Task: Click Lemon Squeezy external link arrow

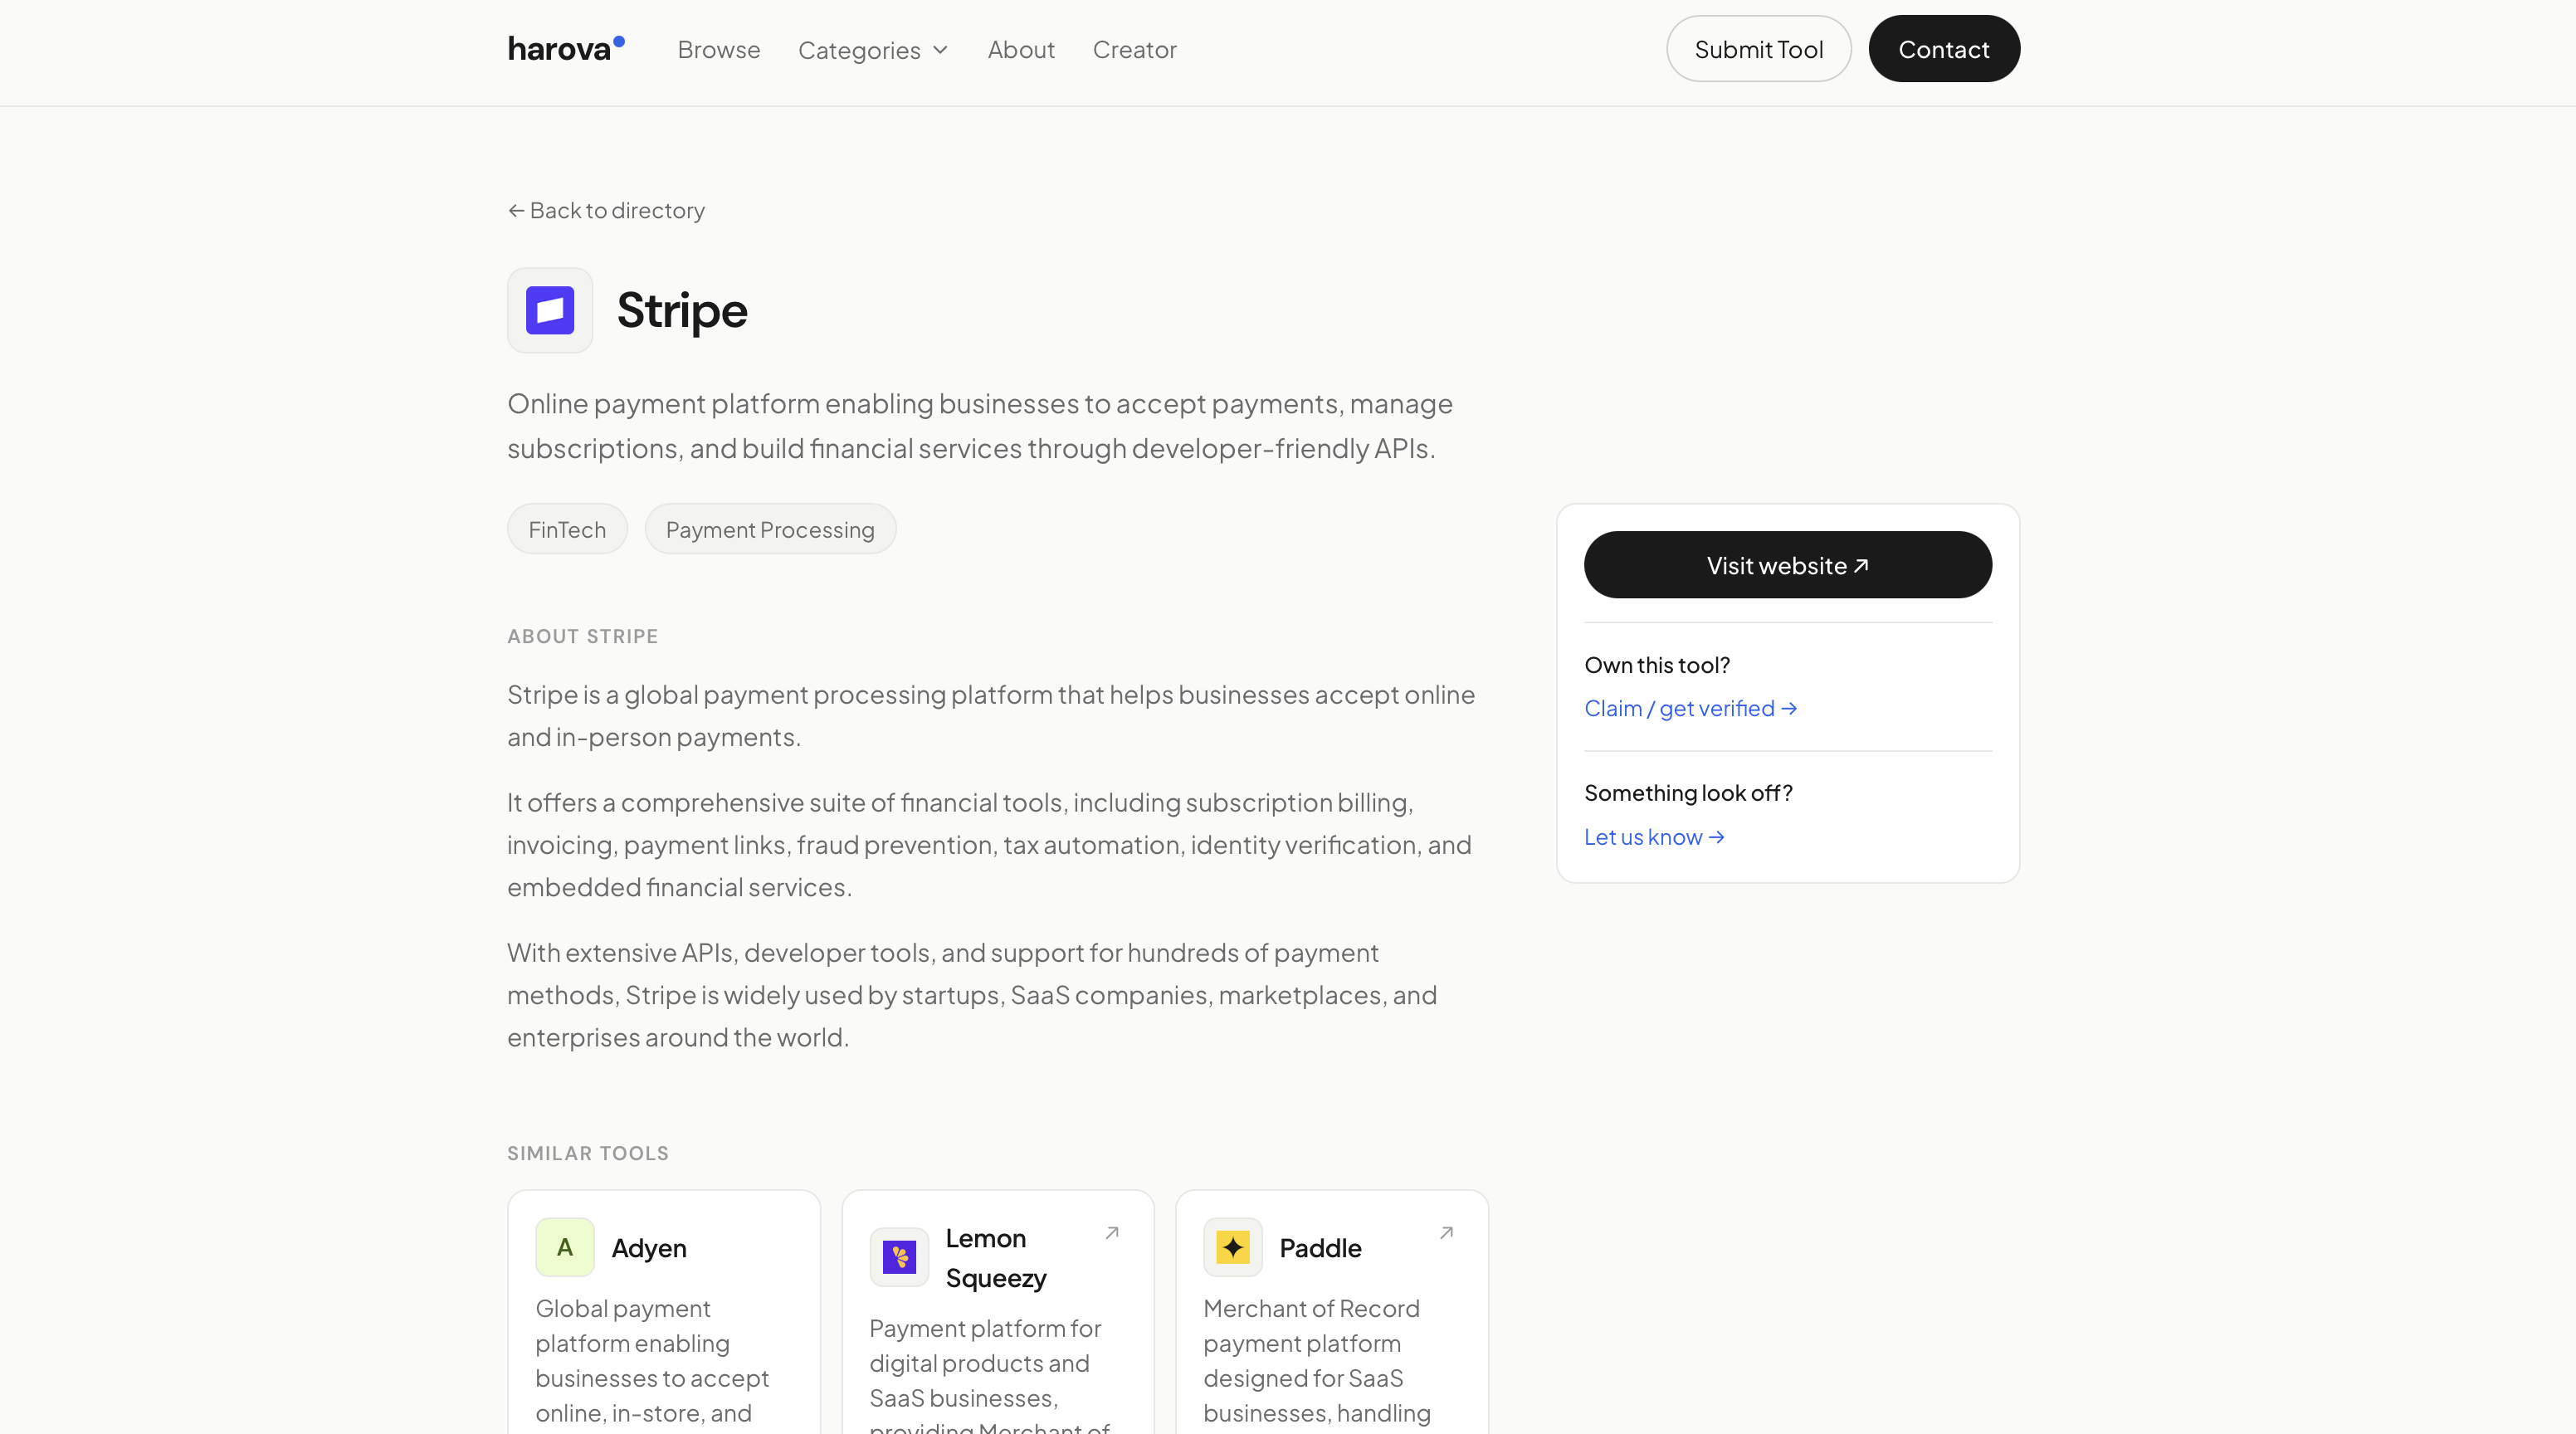Action: (1112, 1233)
